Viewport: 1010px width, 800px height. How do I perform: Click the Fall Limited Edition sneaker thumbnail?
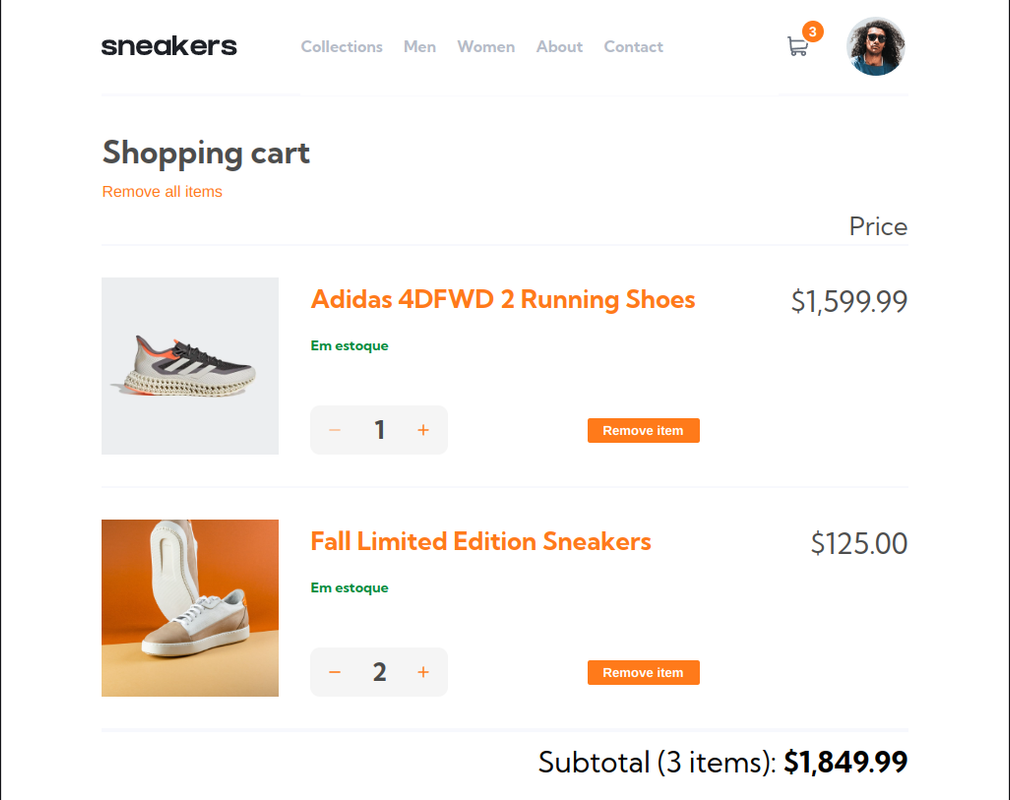click(x=190, y=608)
